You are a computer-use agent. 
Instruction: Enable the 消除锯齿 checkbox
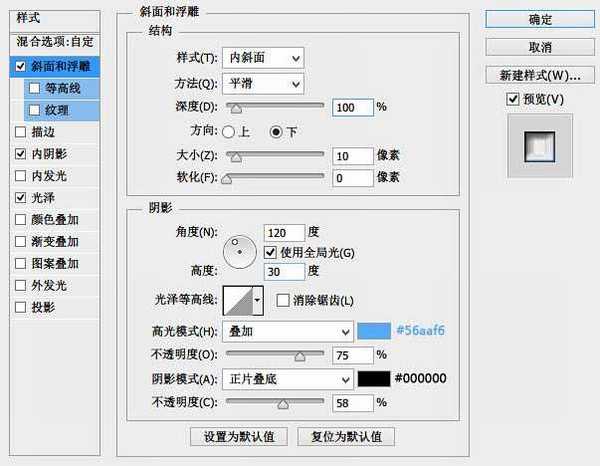click(x=282, y=300)
